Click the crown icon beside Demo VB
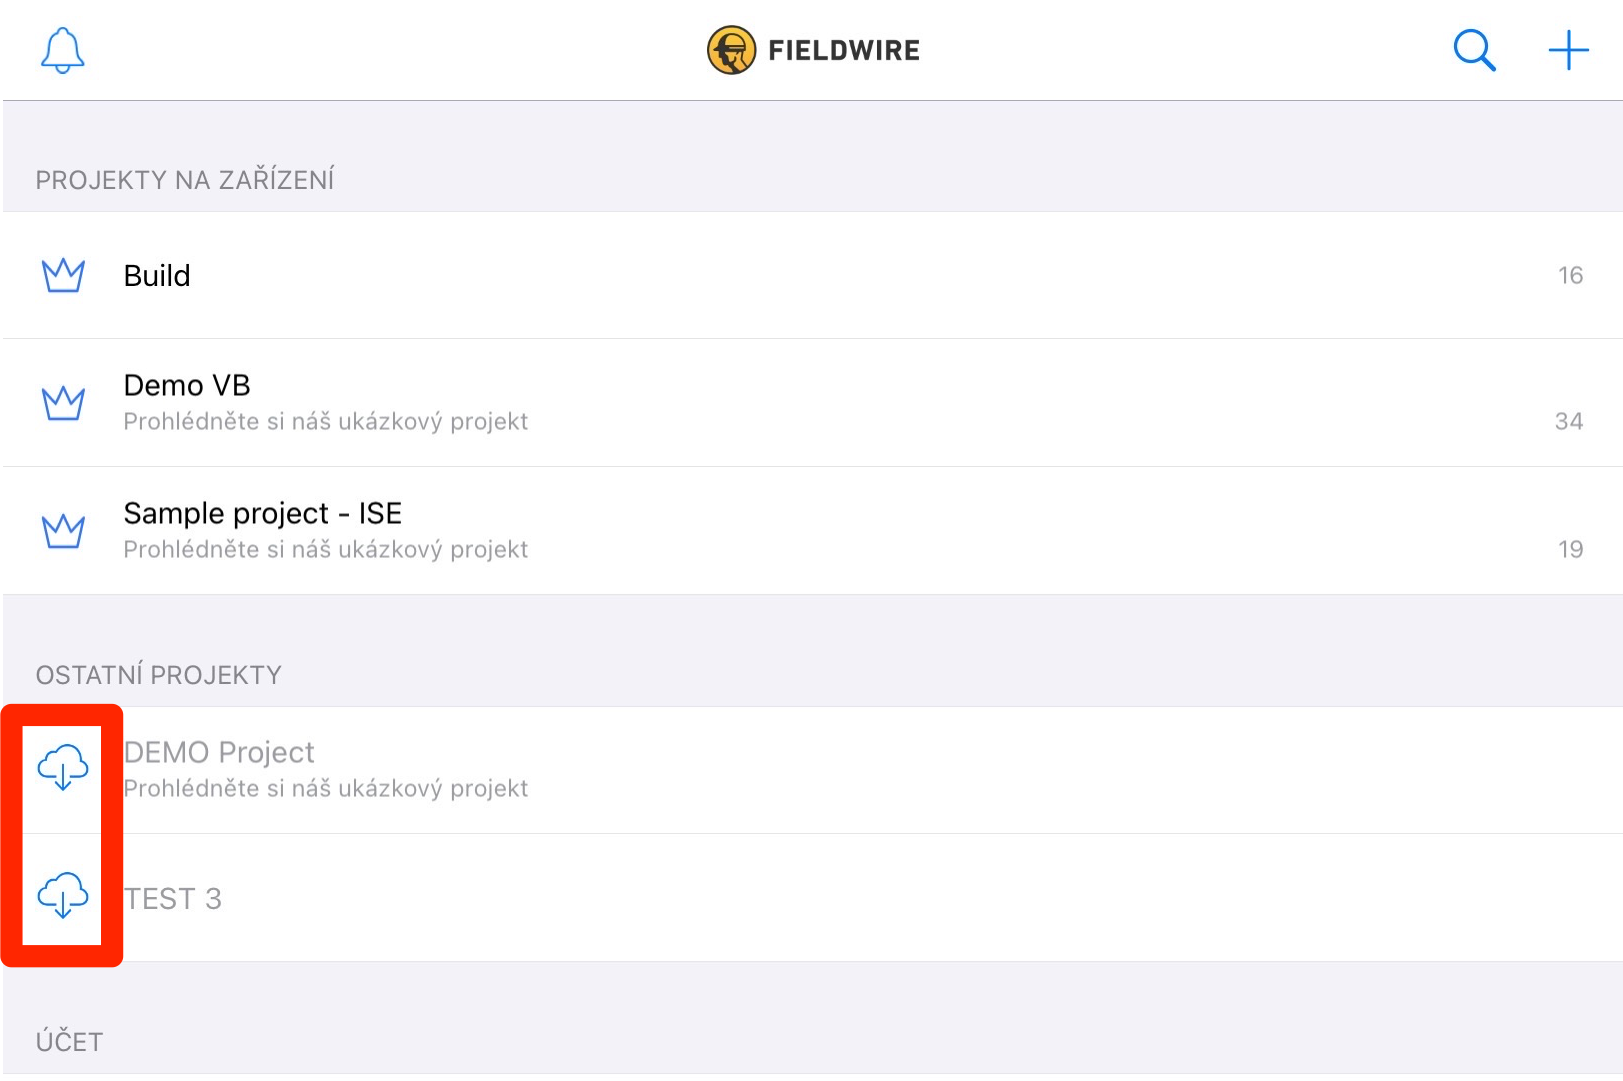This screenshot has width=1623, height=1081. 63,403
